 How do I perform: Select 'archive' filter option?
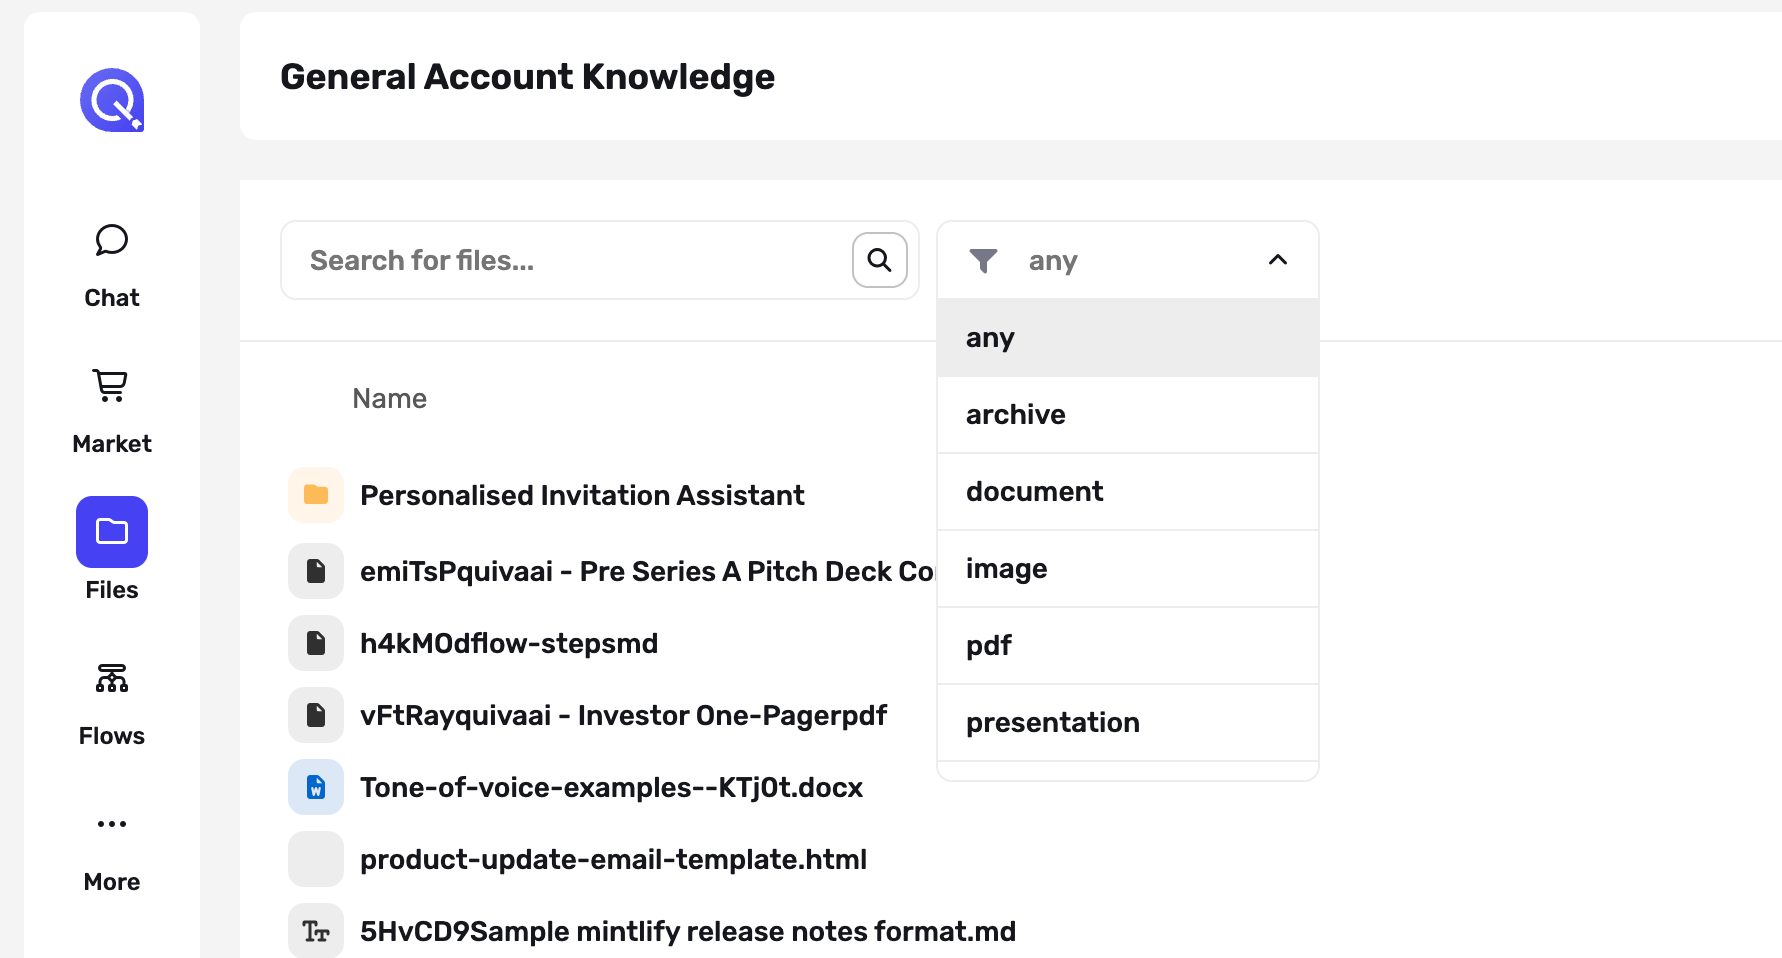[1128, 415]
